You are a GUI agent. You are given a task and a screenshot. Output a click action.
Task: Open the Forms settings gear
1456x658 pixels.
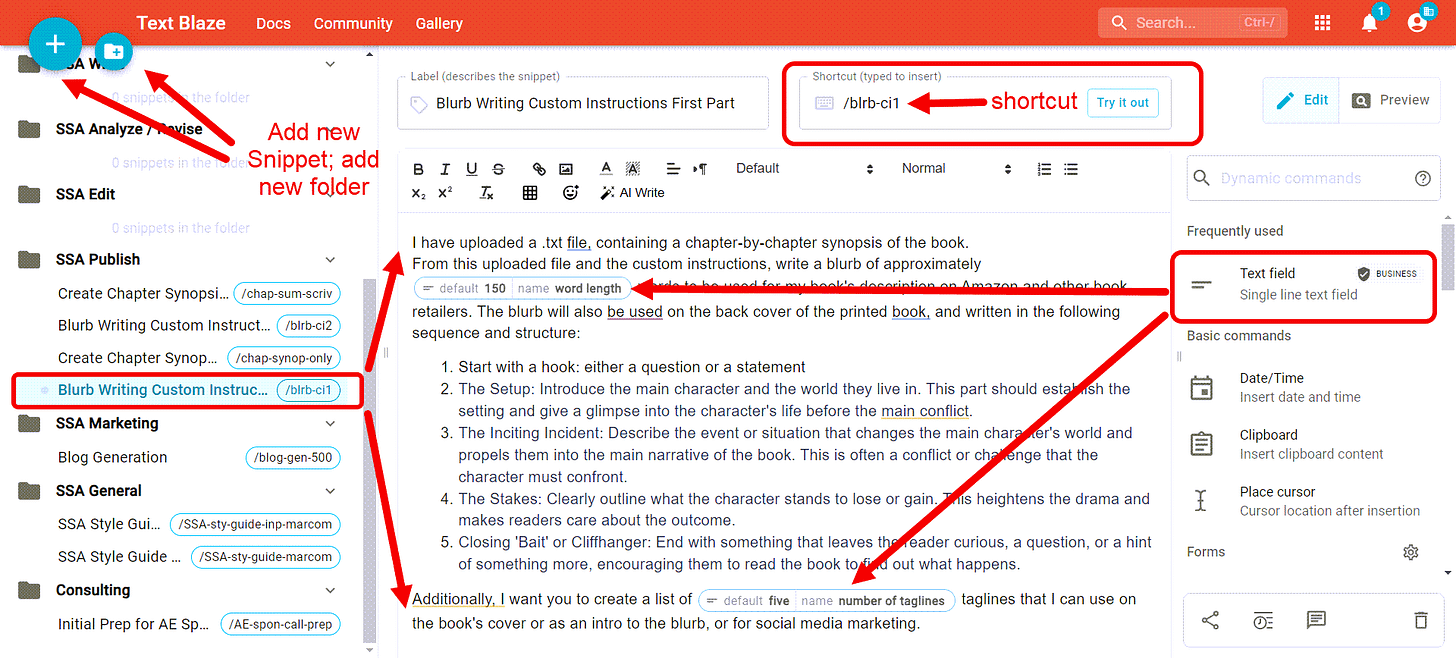1411,552
